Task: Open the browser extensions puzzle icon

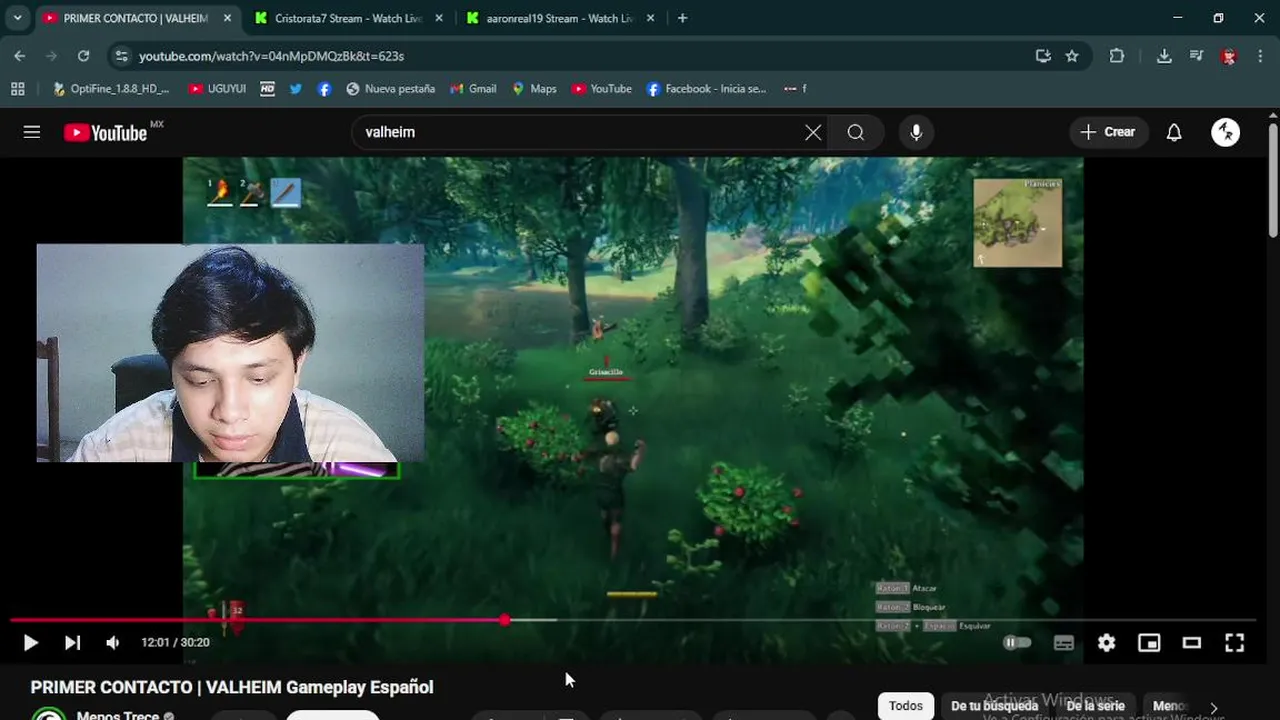Action: coord(1117,56)
